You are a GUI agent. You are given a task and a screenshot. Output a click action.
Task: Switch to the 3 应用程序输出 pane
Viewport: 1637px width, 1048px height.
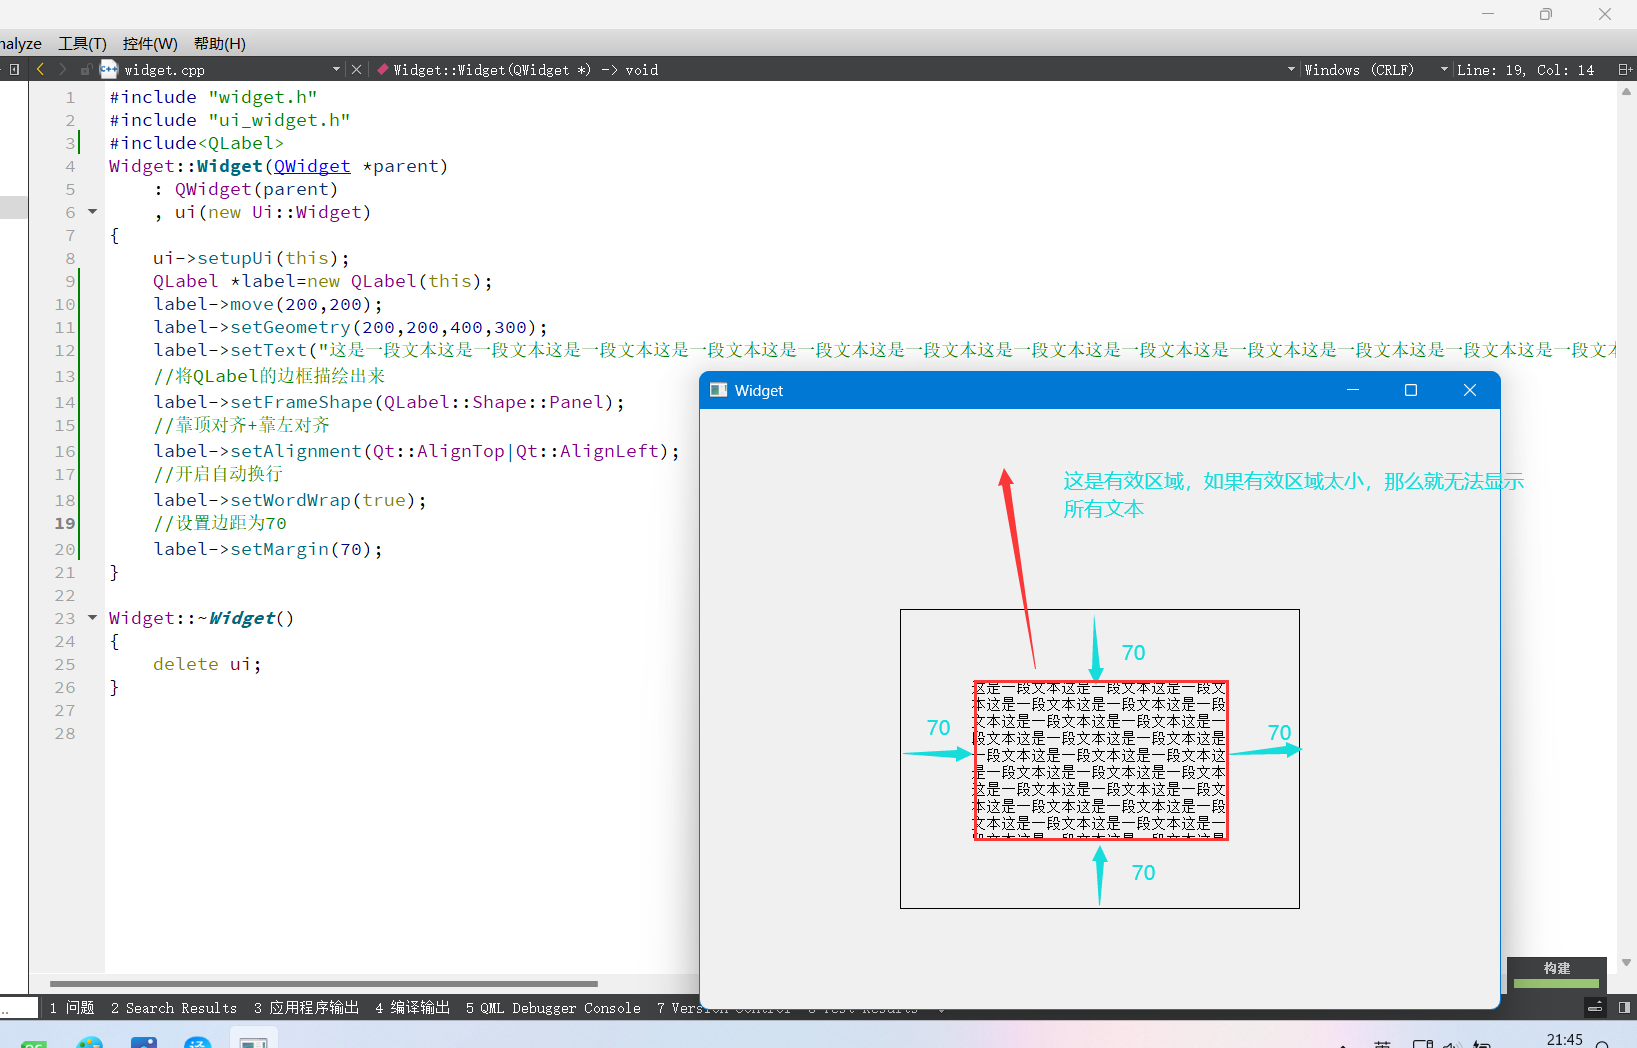tap(306, 1007)
